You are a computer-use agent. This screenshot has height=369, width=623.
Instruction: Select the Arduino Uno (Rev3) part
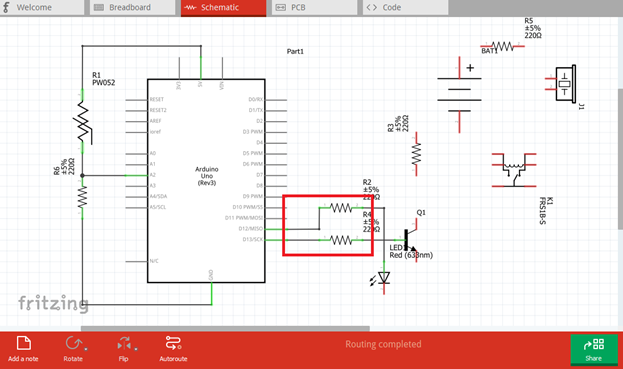point(206,181)
